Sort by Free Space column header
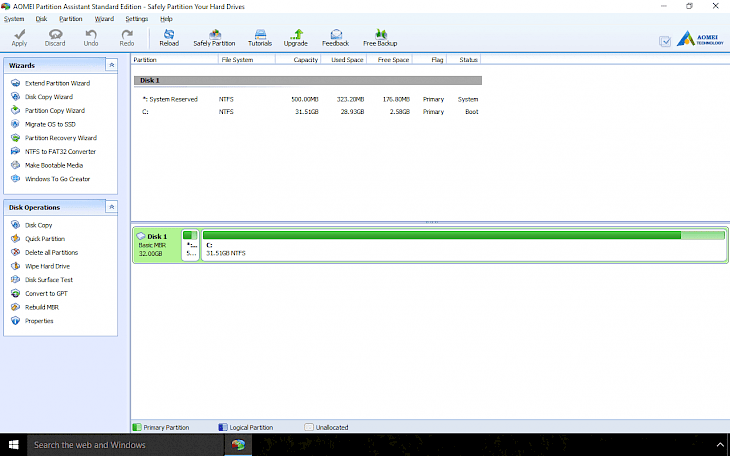 [389, 60]
